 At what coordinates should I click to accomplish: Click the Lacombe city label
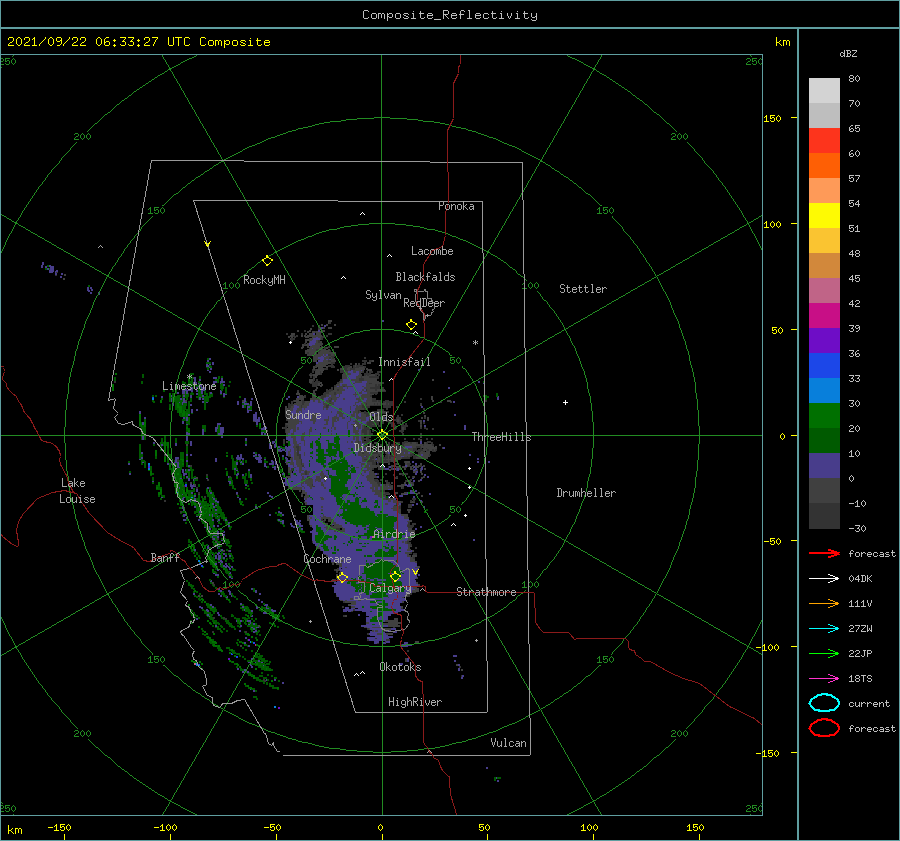(x=432, y=251)
